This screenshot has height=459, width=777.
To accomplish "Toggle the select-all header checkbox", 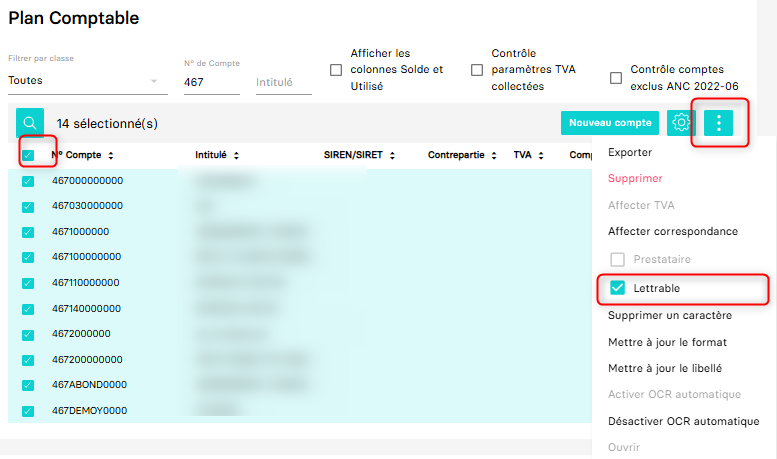I will click(28, 155).
